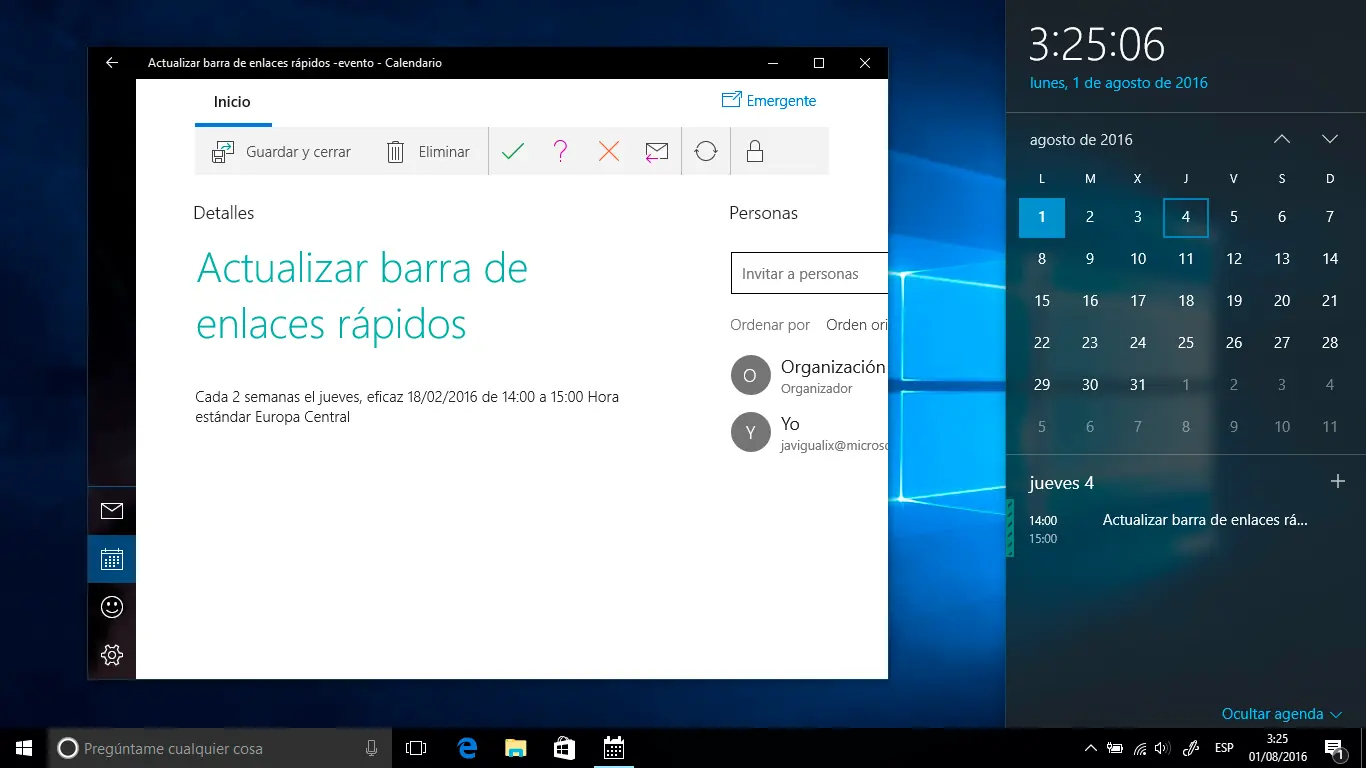Mark the event as private
The height and width of the screenshot is (768, 1366).
(755, 151)
